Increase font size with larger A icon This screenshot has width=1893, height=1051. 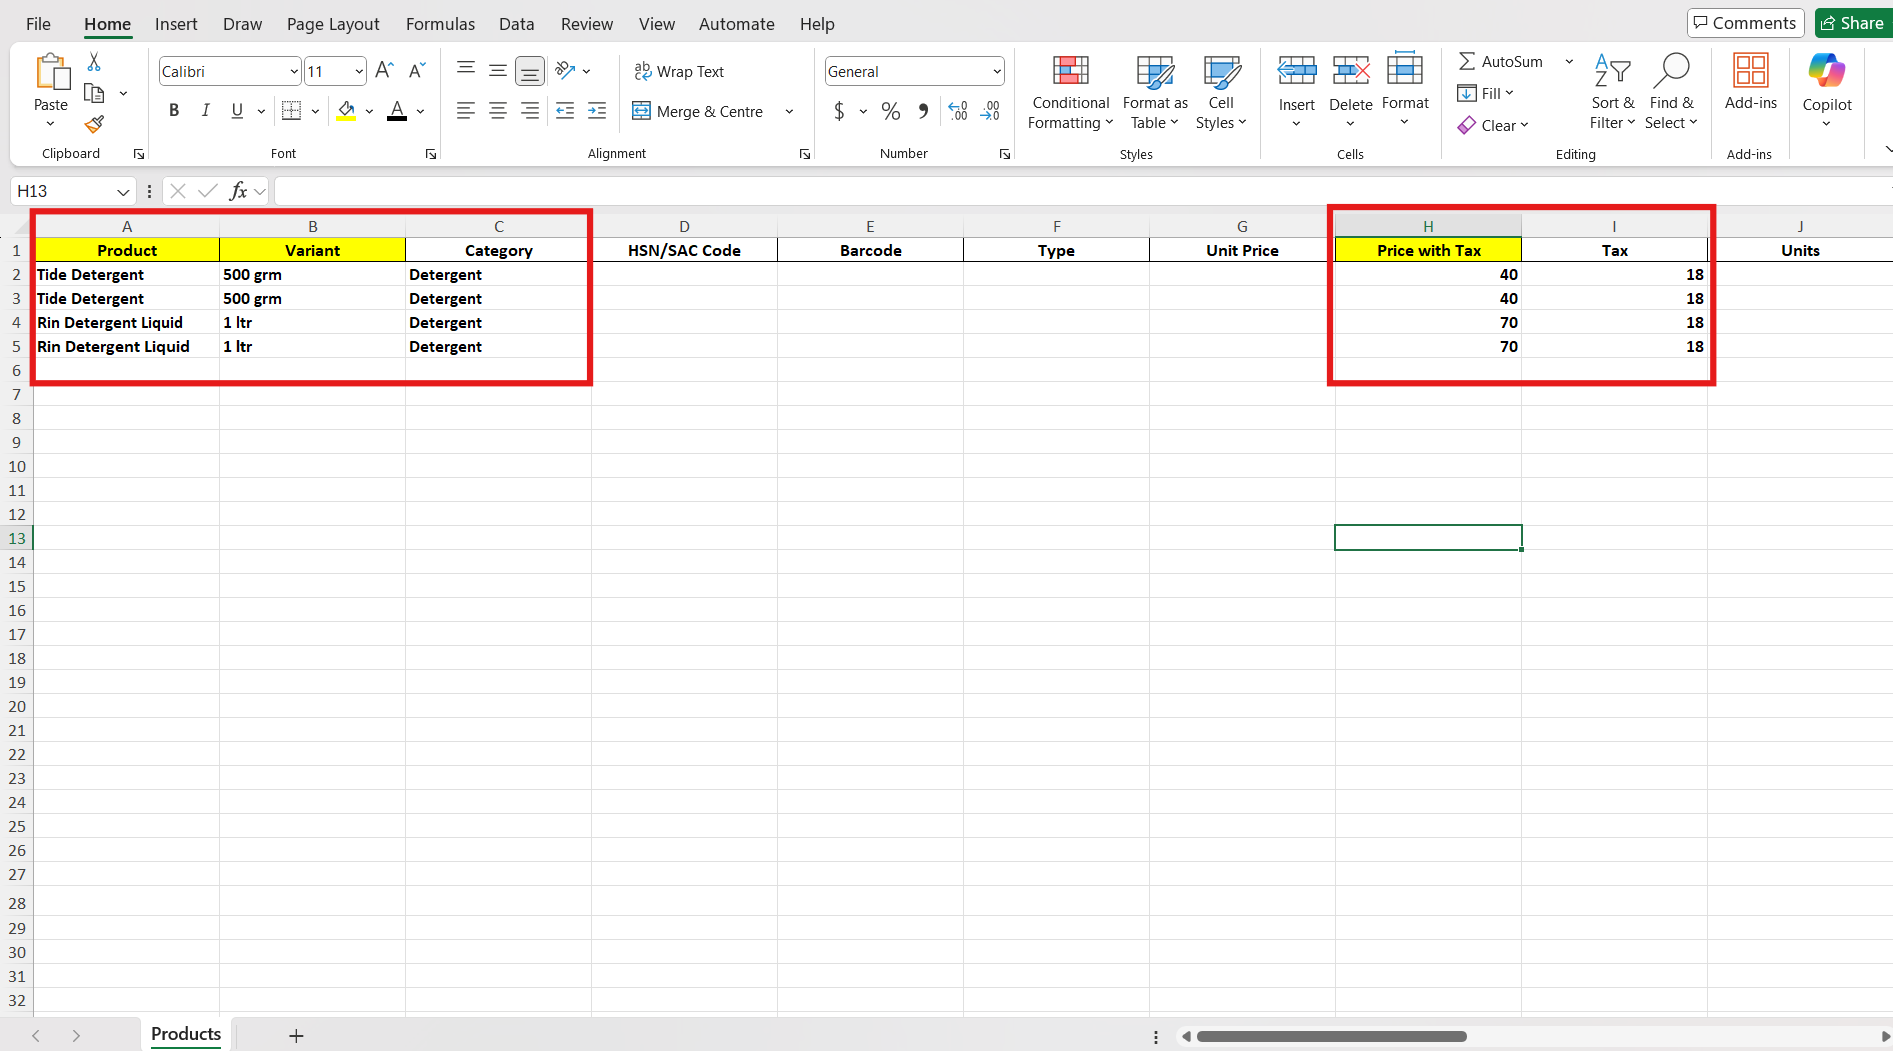[384, 70]
